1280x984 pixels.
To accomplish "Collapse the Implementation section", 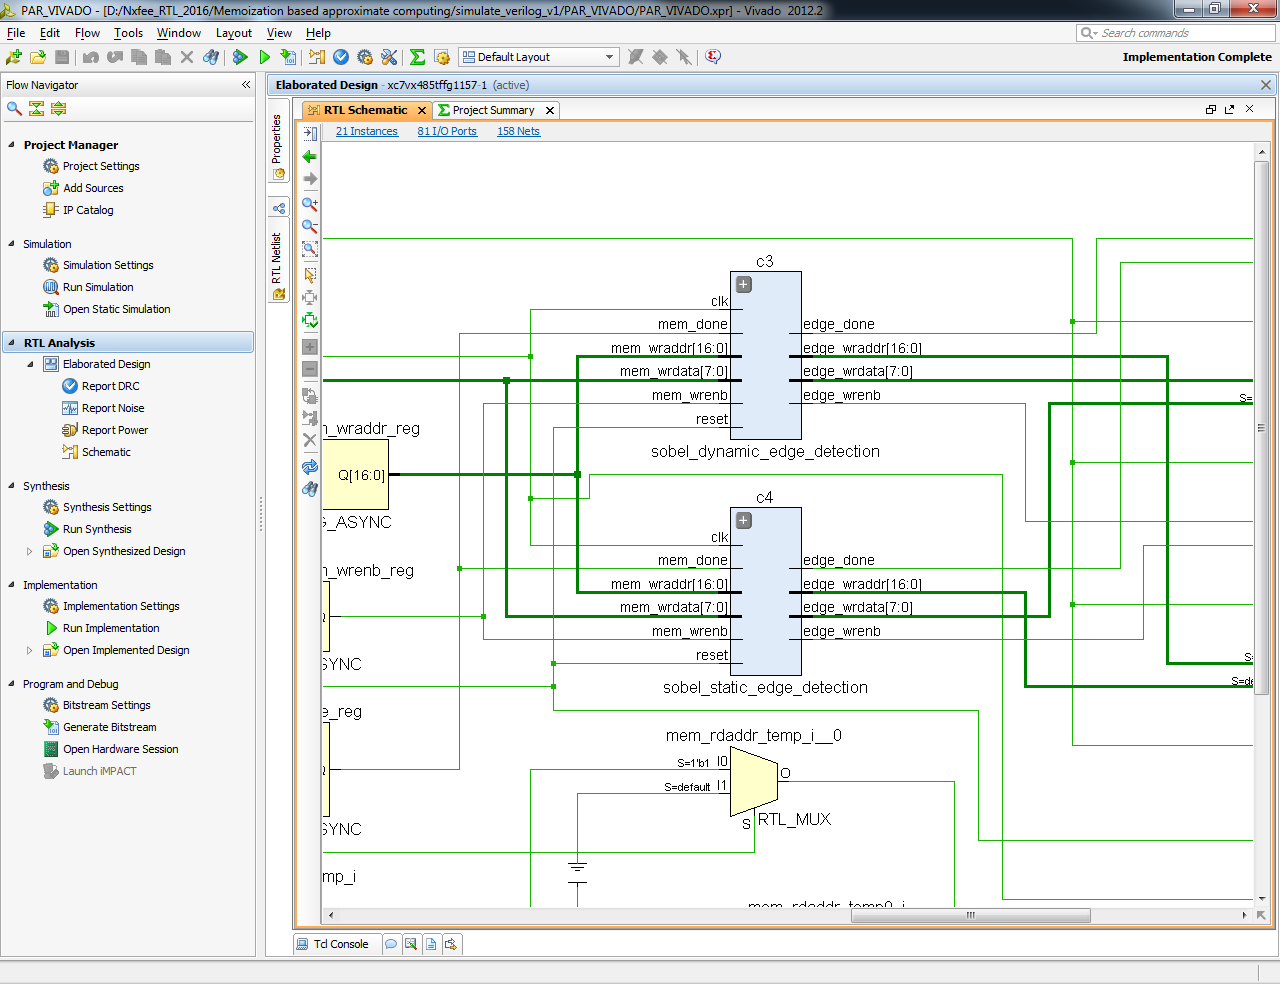I will tap(12, 584).
